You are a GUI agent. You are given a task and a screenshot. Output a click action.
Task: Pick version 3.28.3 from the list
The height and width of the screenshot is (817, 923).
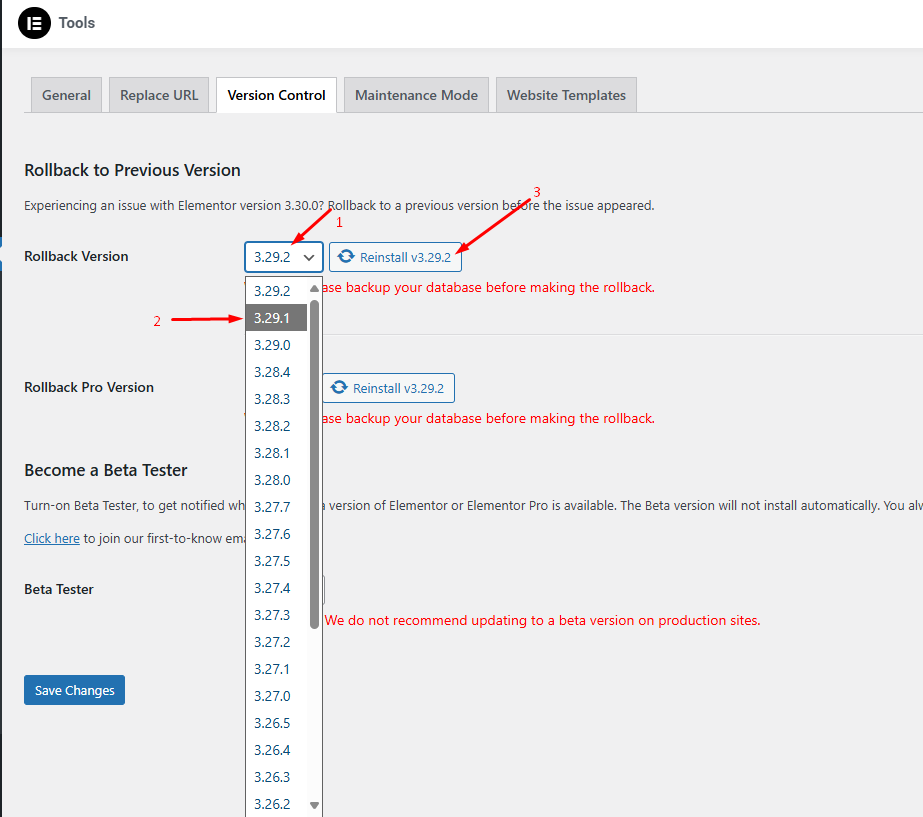click(x=277, y=399)
